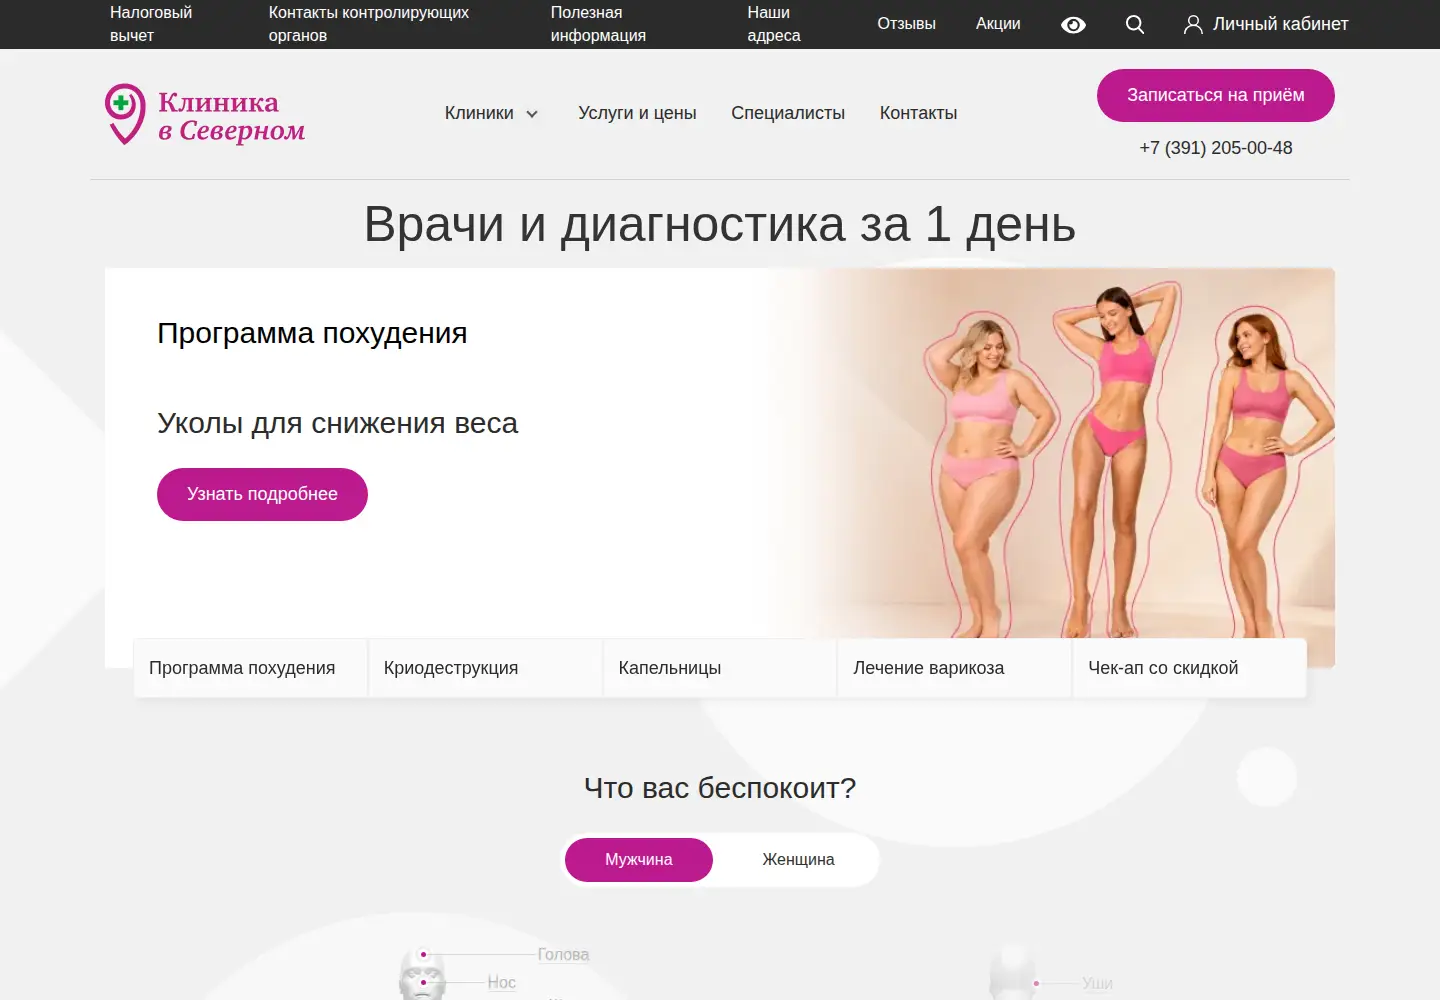
Task: Select the Нос body-part label
Action: 502,983
